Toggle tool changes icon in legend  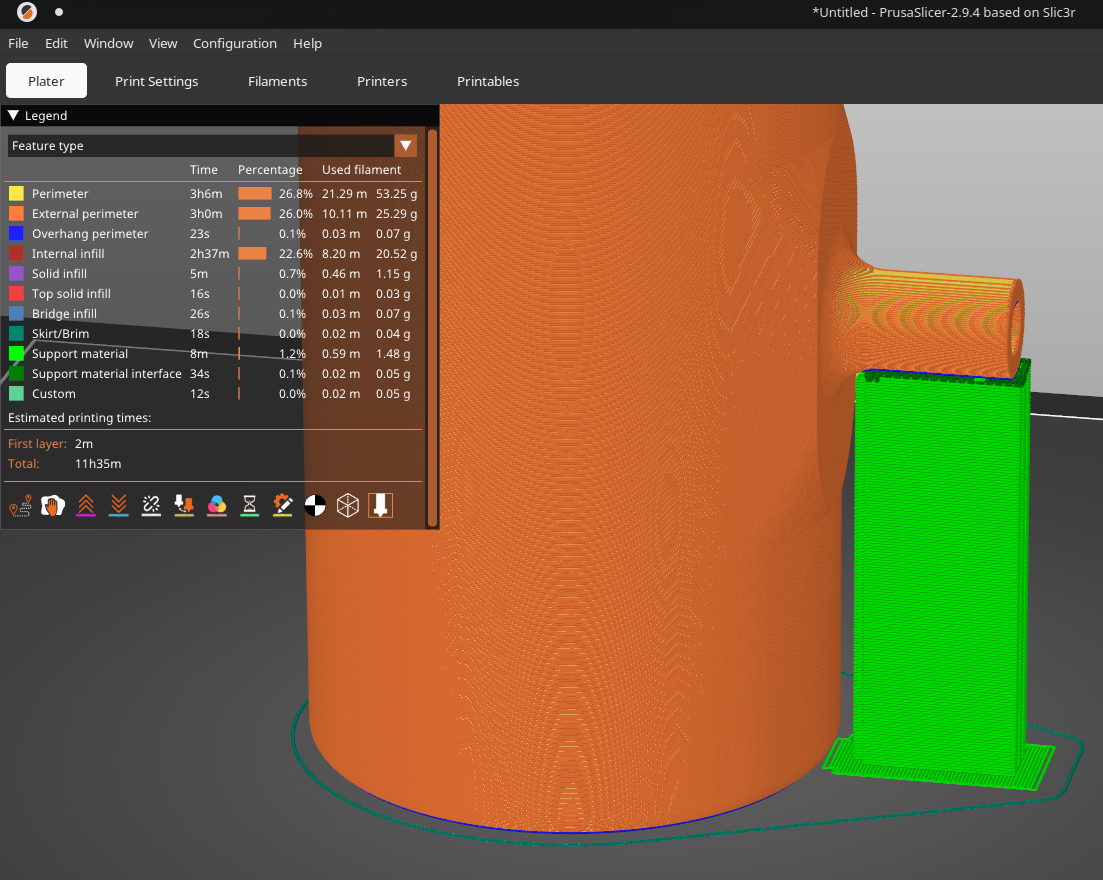tap(184, 506)
